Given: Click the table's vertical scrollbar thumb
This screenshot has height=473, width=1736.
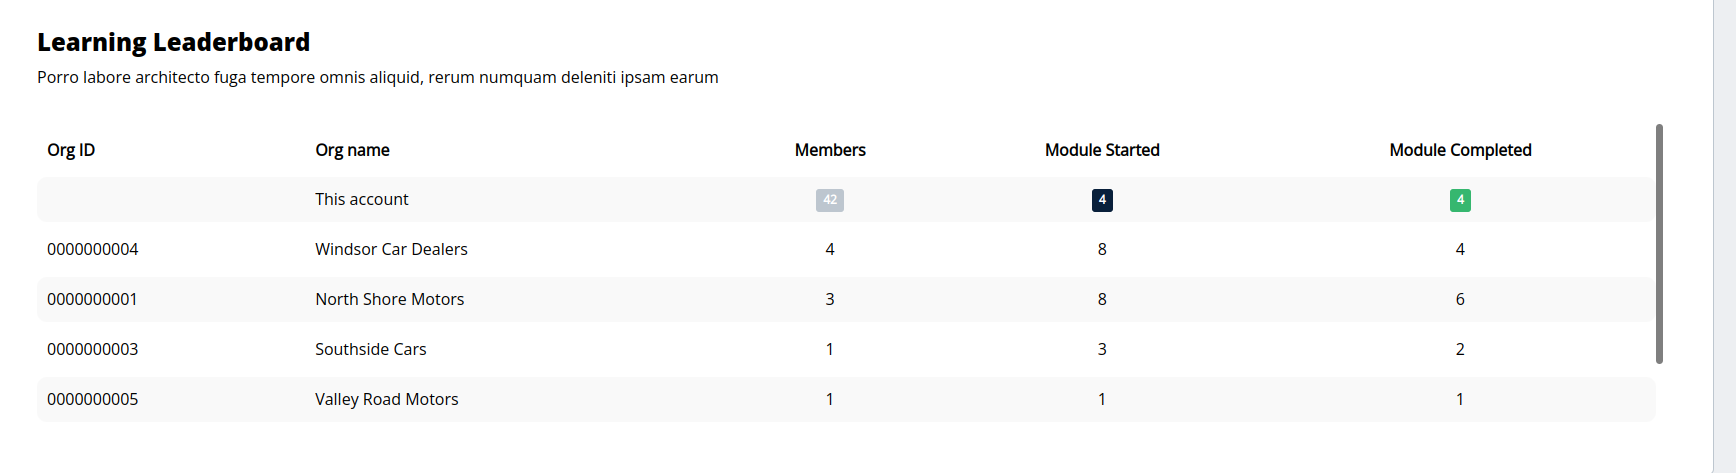Looking at the screenshot, I should [x=1659, y=244].
